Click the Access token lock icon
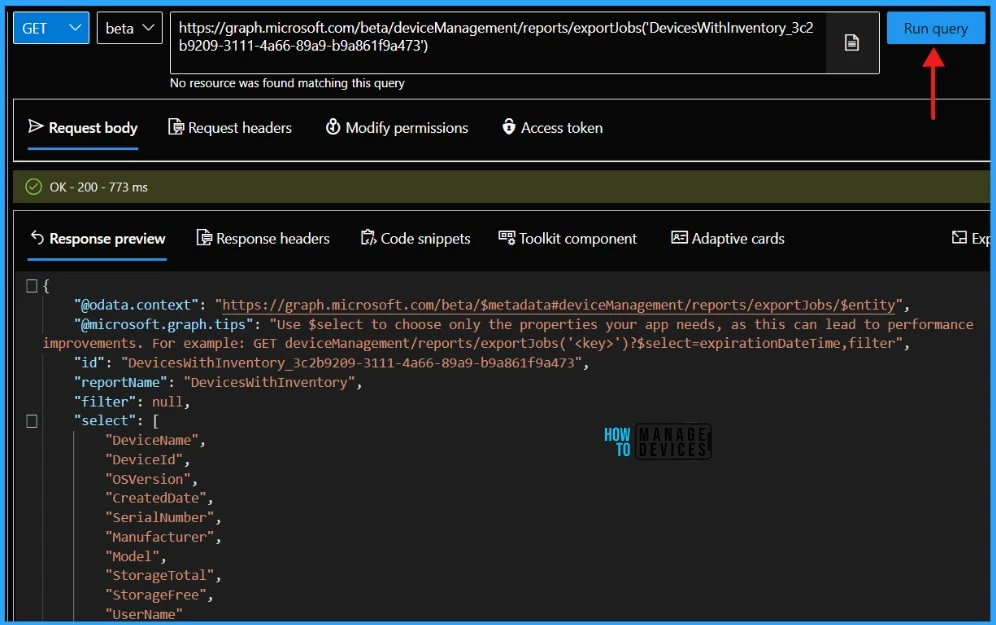Screen dimensions: 996x625 (x=508, y=126)
